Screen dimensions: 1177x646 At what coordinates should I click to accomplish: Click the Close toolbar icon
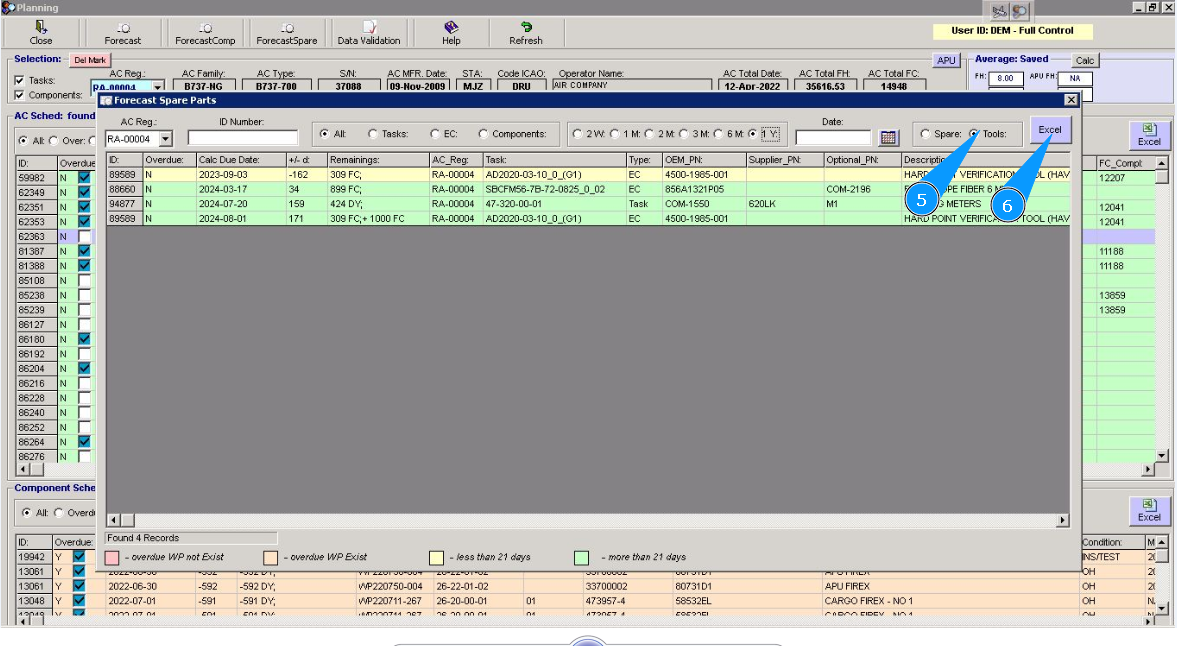tap(41, 33)
